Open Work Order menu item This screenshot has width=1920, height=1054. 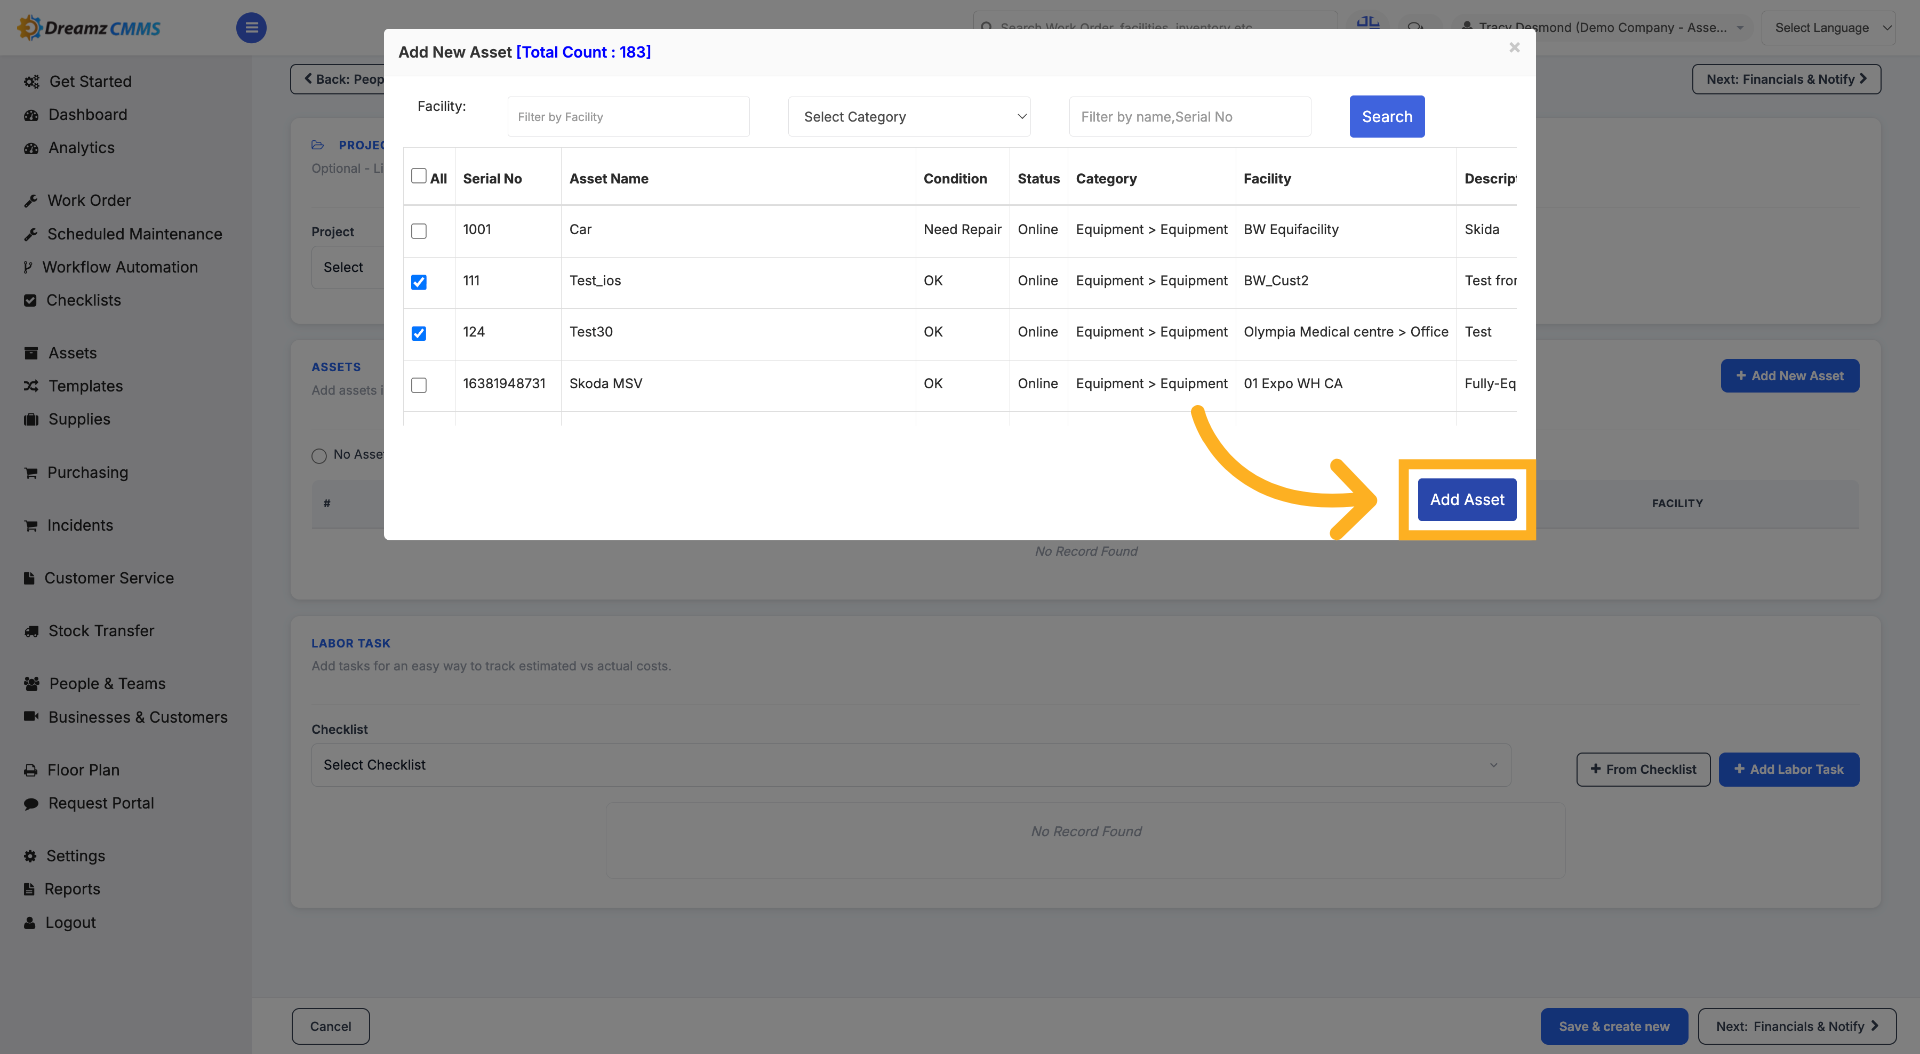[x=89, y=201]
